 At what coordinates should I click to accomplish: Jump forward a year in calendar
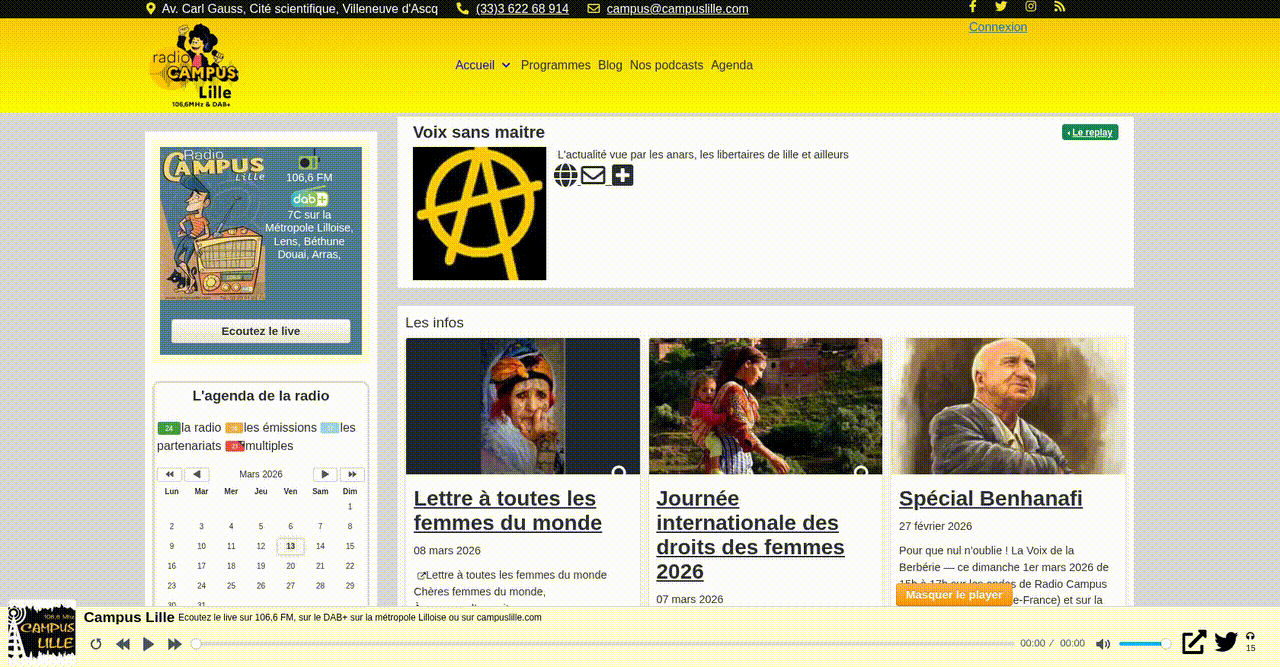pyautogui.click(x=352, y=474)
